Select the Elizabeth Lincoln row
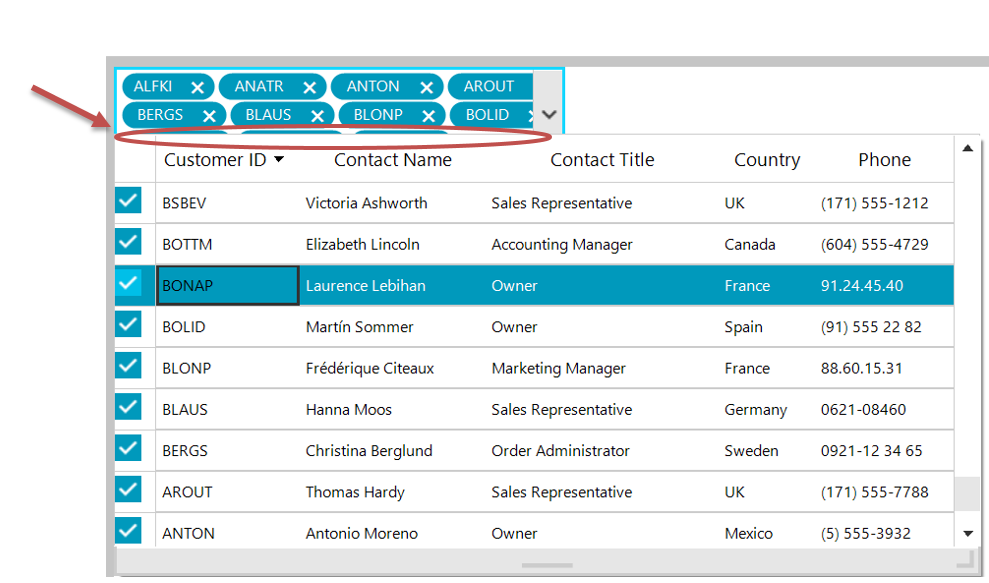Screen dimensions: 989x583 [x=366, y=244]
